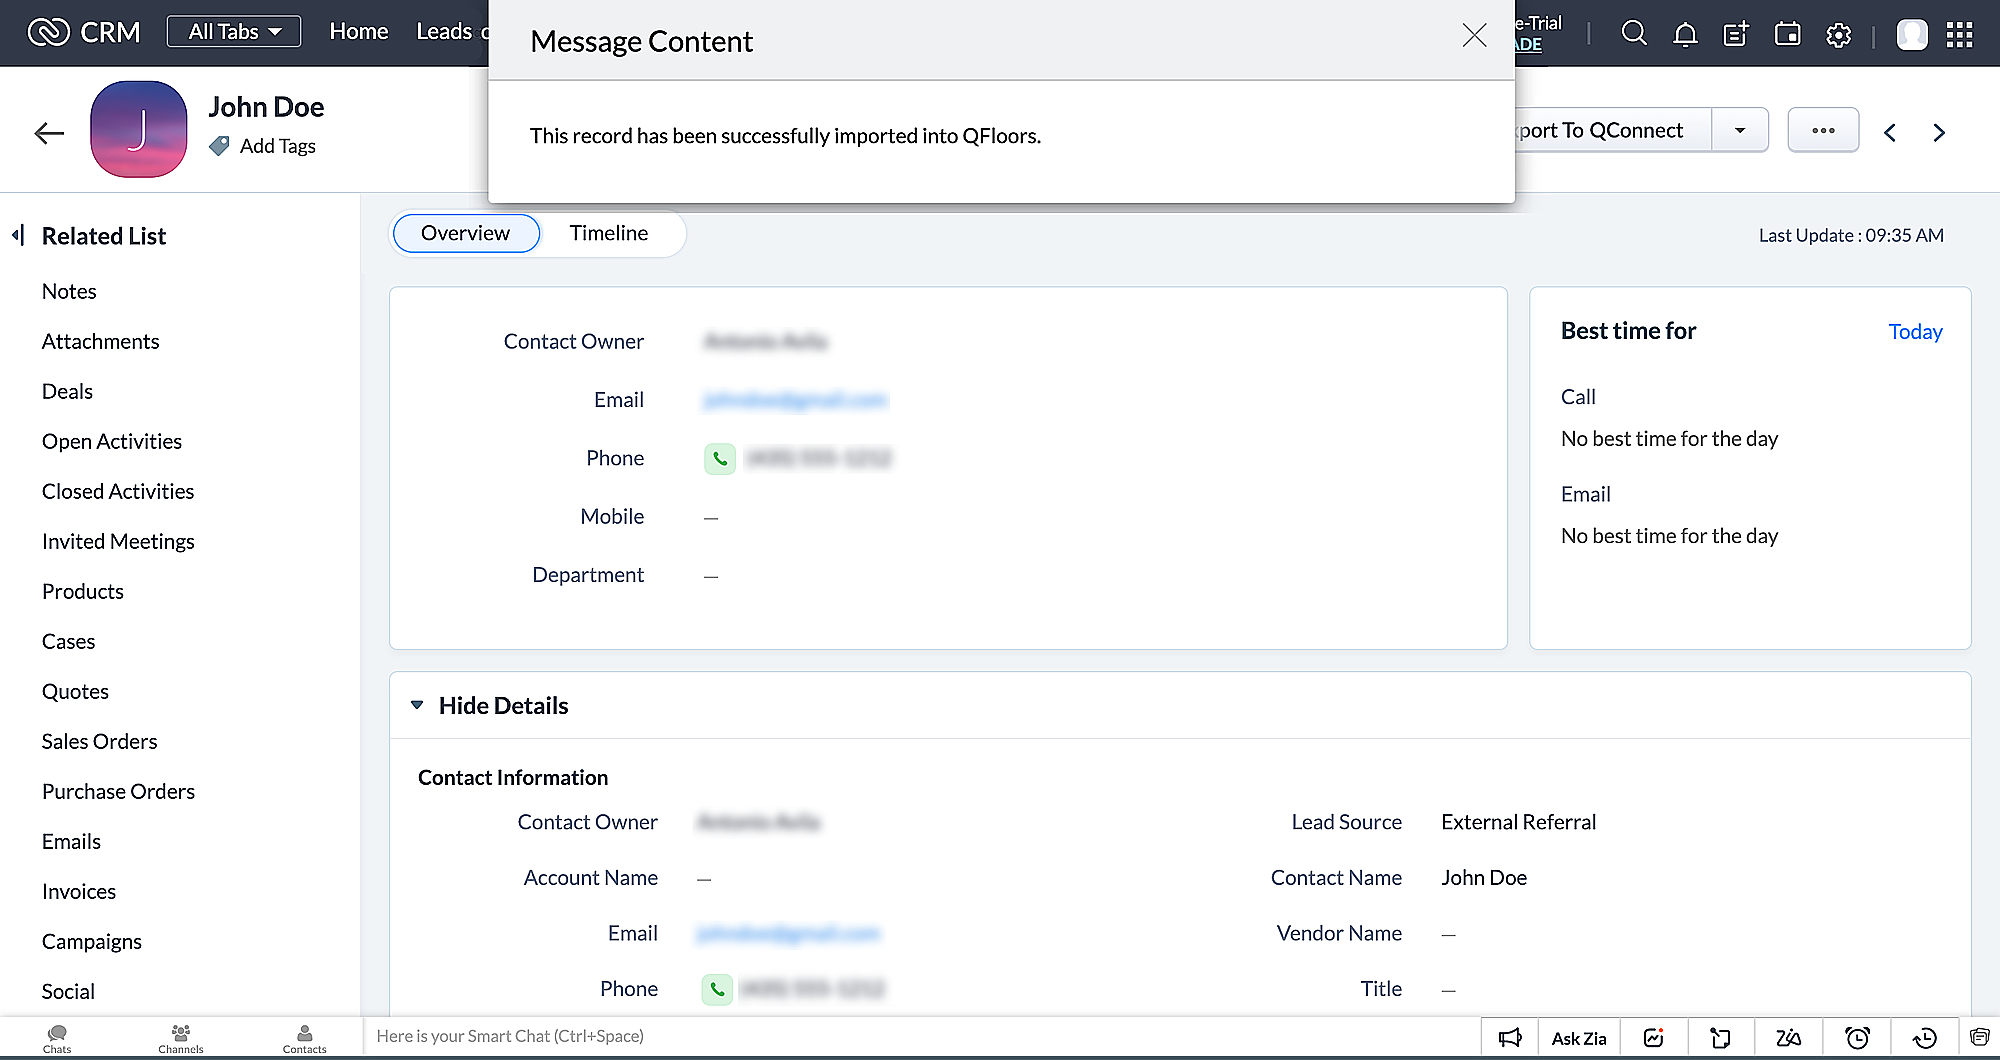
Task: Click the Export To QConnect button
Action: pyautogui.click(x=1612, y=130)
